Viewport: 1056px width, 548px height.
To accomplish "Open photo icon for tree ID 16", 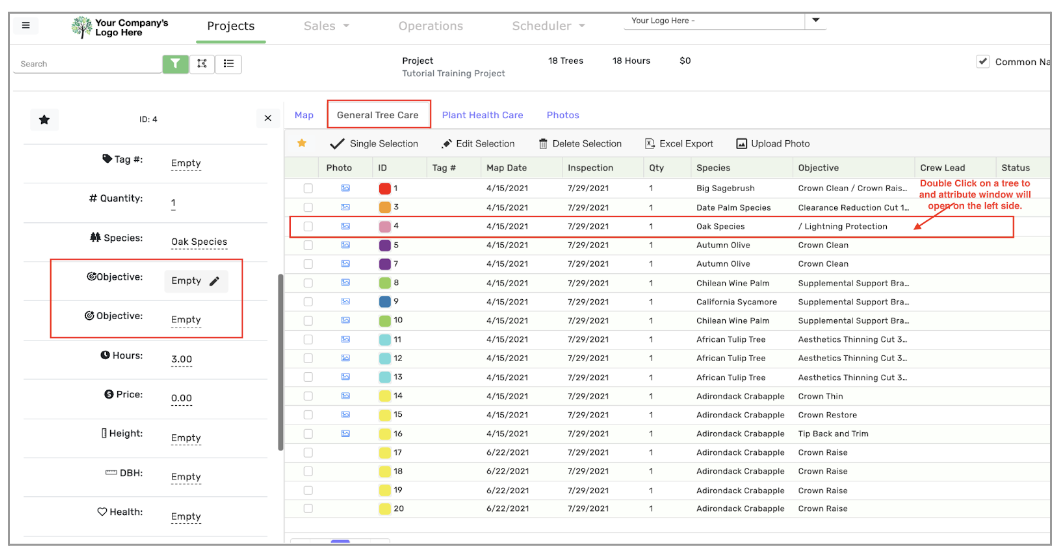I will click(x=345, y=434).
